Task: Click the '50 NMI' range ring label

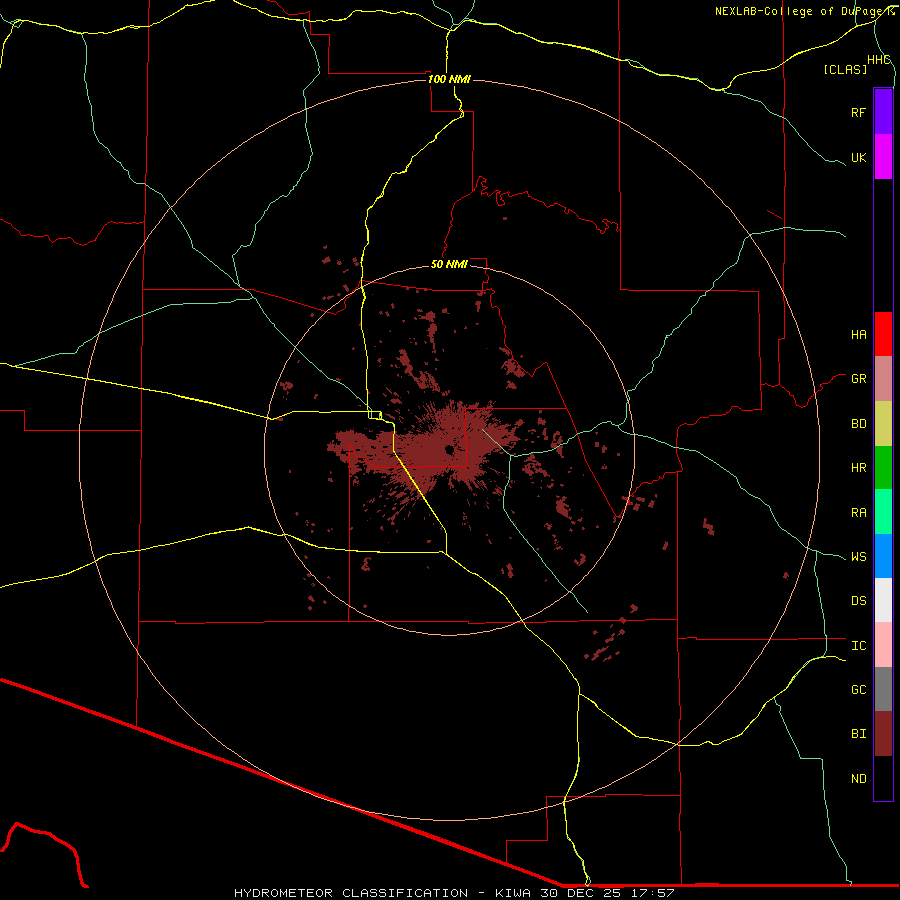Action: (x=449, y=264)
